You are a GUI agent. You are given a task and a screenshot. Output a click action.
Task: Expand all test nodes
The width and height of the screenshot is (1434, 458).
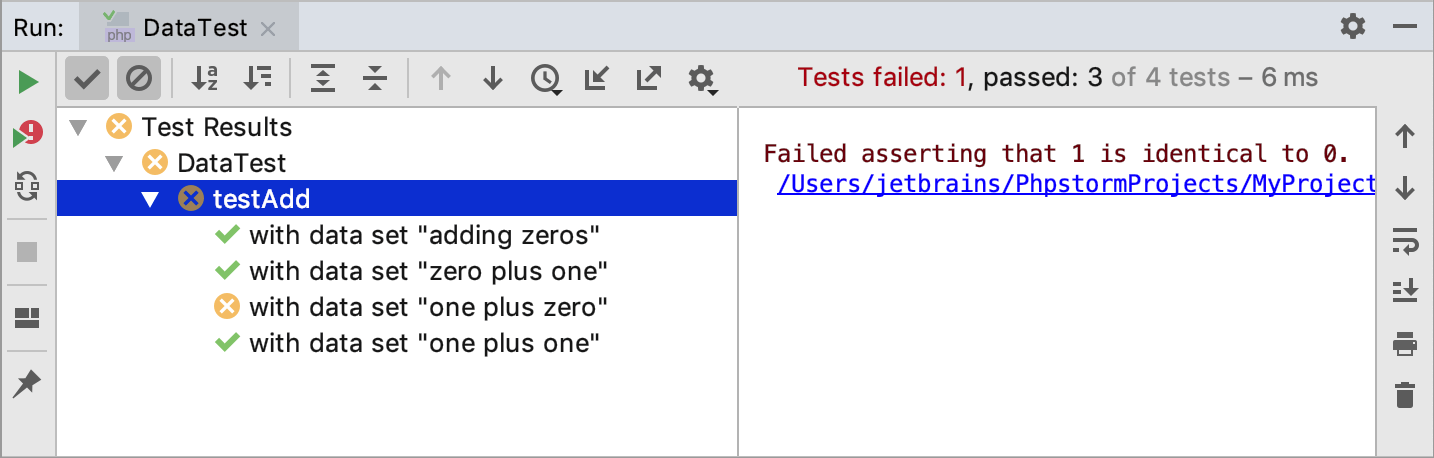323,78
